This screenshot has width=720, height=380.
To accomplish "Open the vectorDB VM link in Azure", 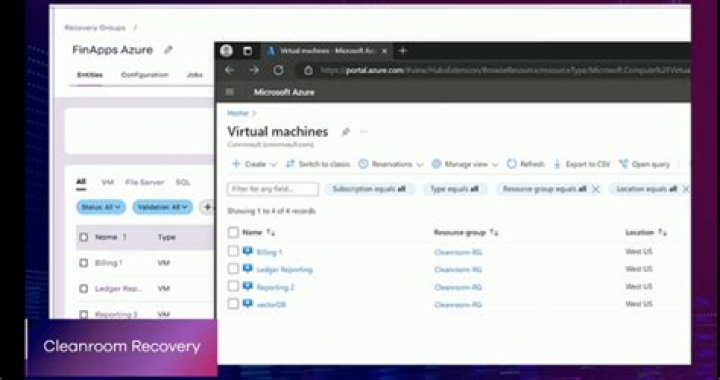I will coord(271,304).
